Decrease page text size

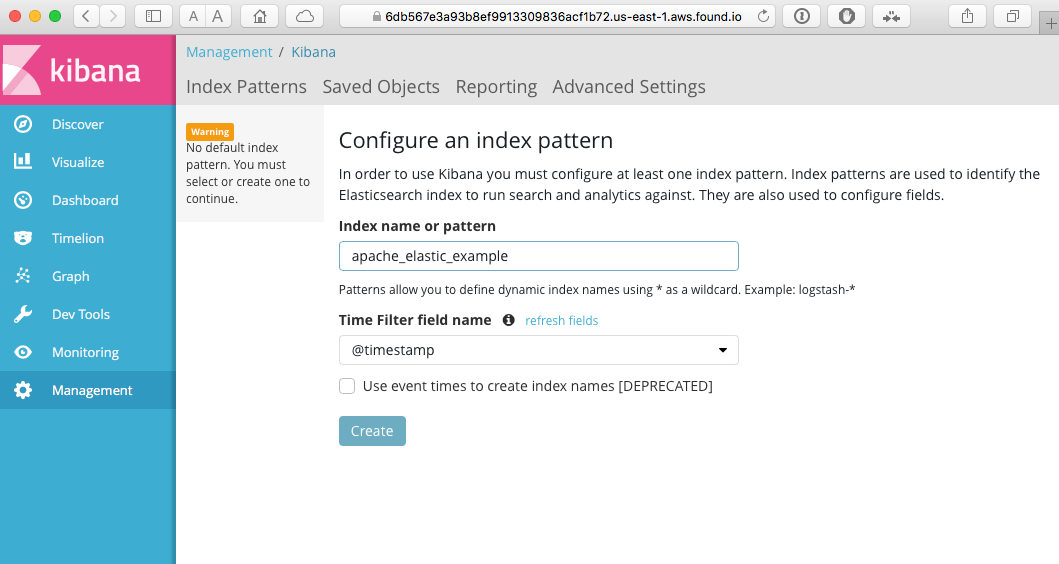click(x=193, y=16)
